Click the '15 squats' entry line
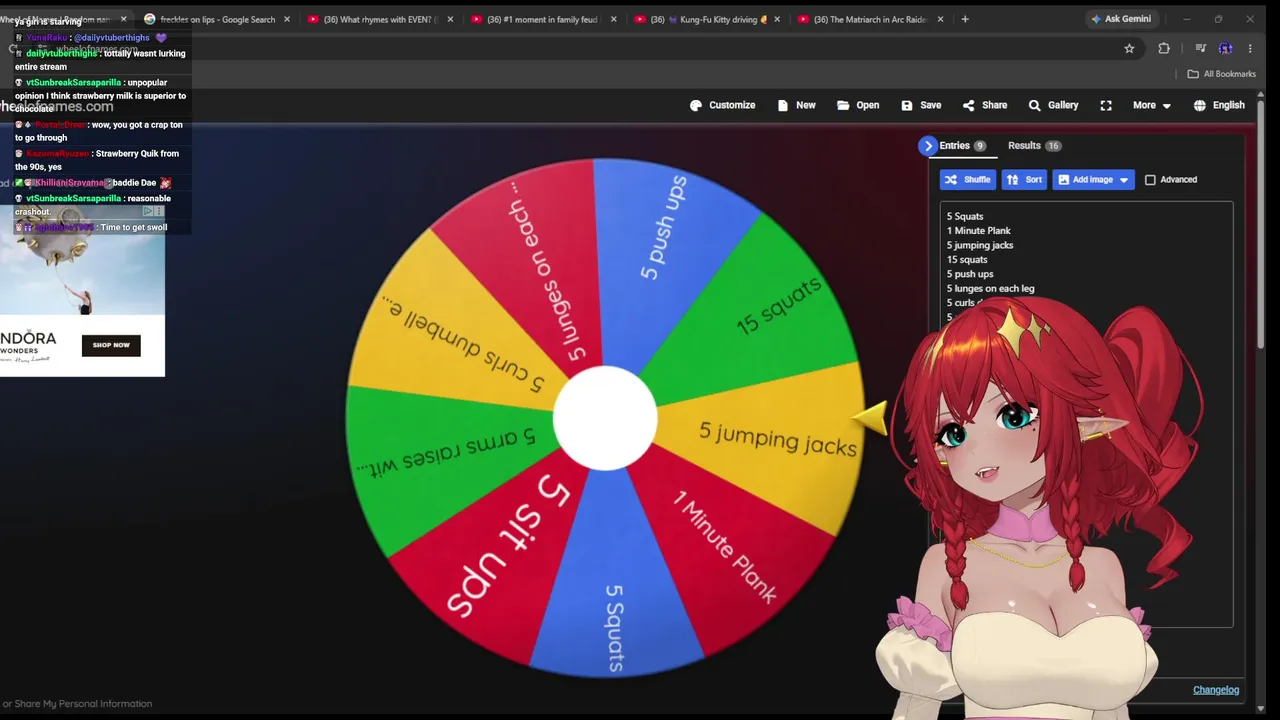1280x720 pixels. (x=967, y=260)
